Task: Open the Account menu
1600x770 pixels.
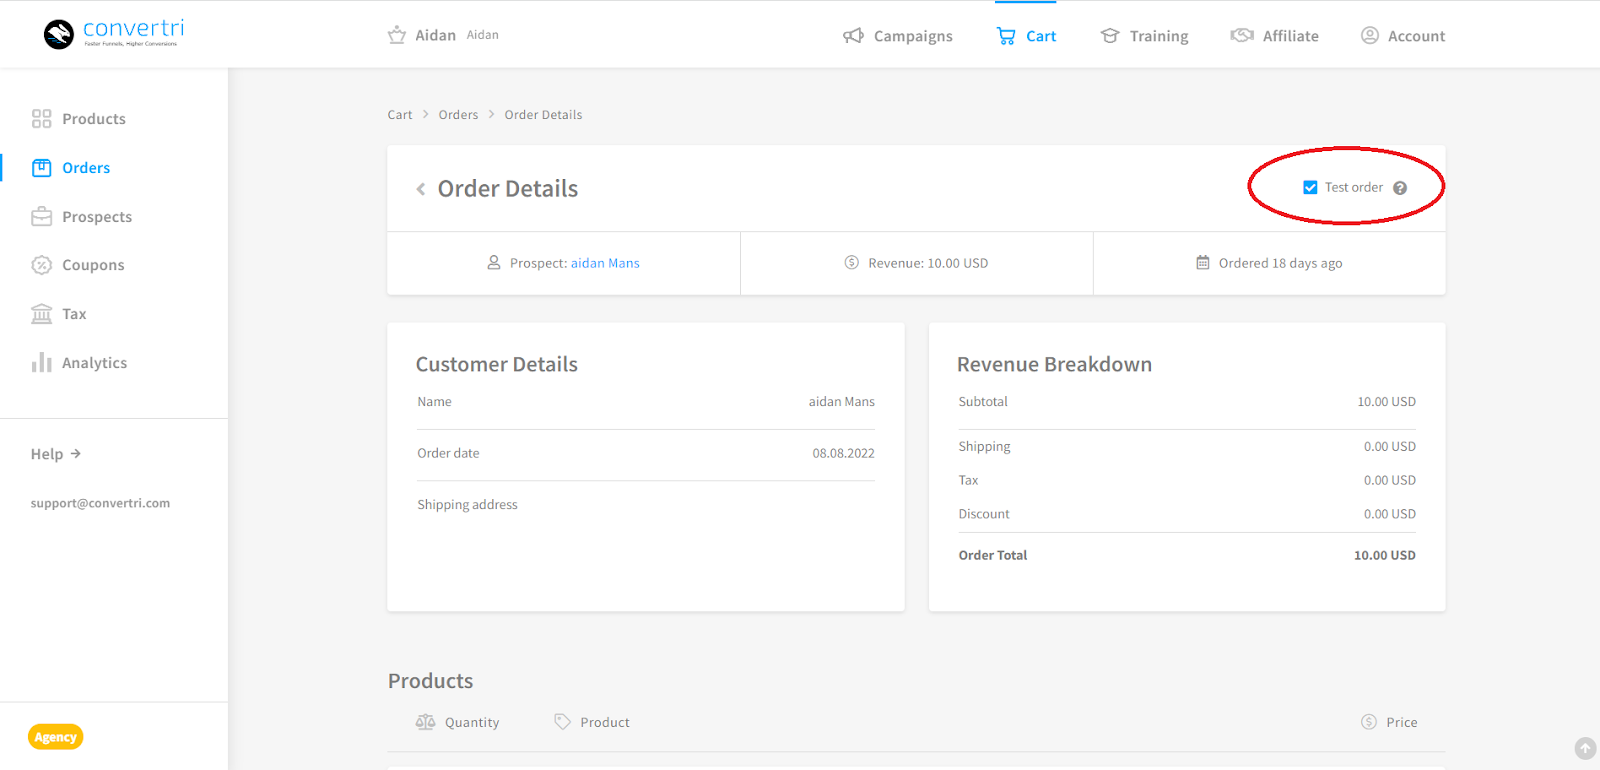Action: (1403, 36)
